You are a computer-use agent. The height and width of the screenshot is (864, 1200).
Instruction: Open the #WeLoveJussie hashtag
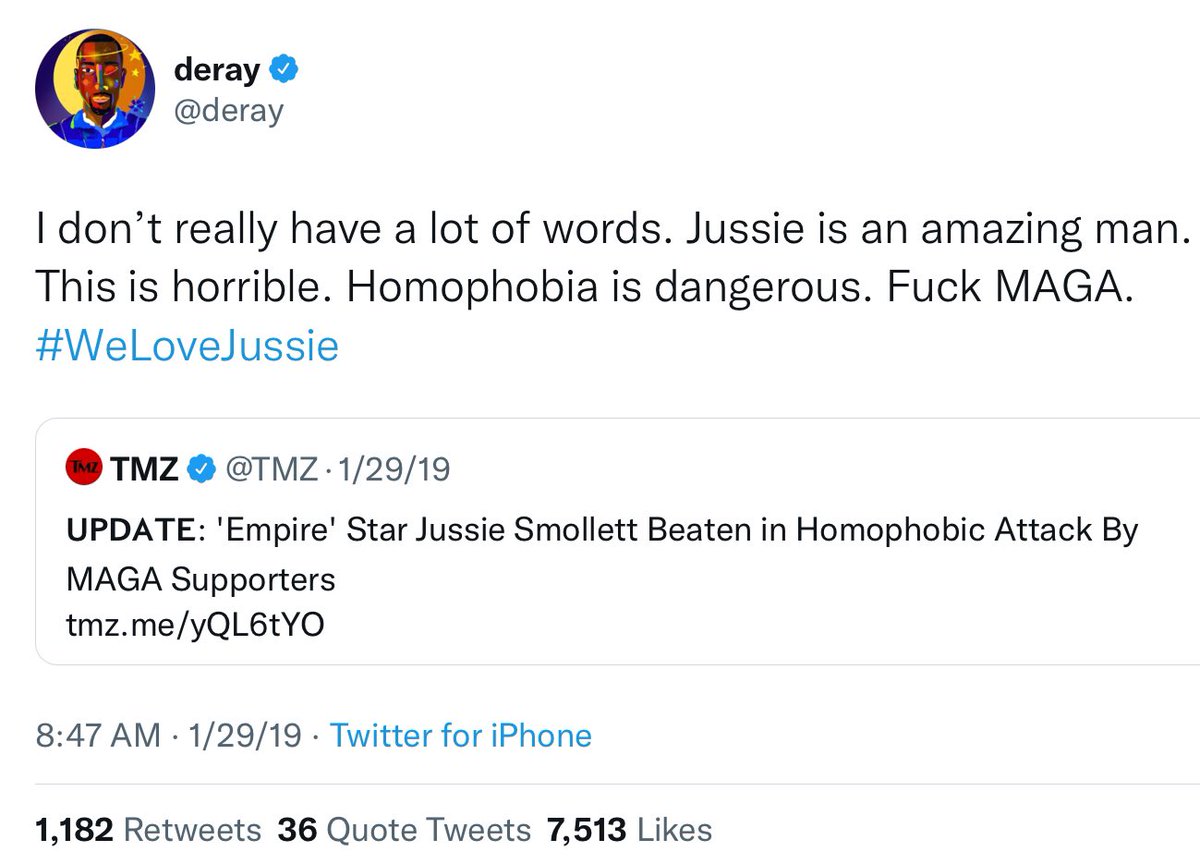(187, 346)
